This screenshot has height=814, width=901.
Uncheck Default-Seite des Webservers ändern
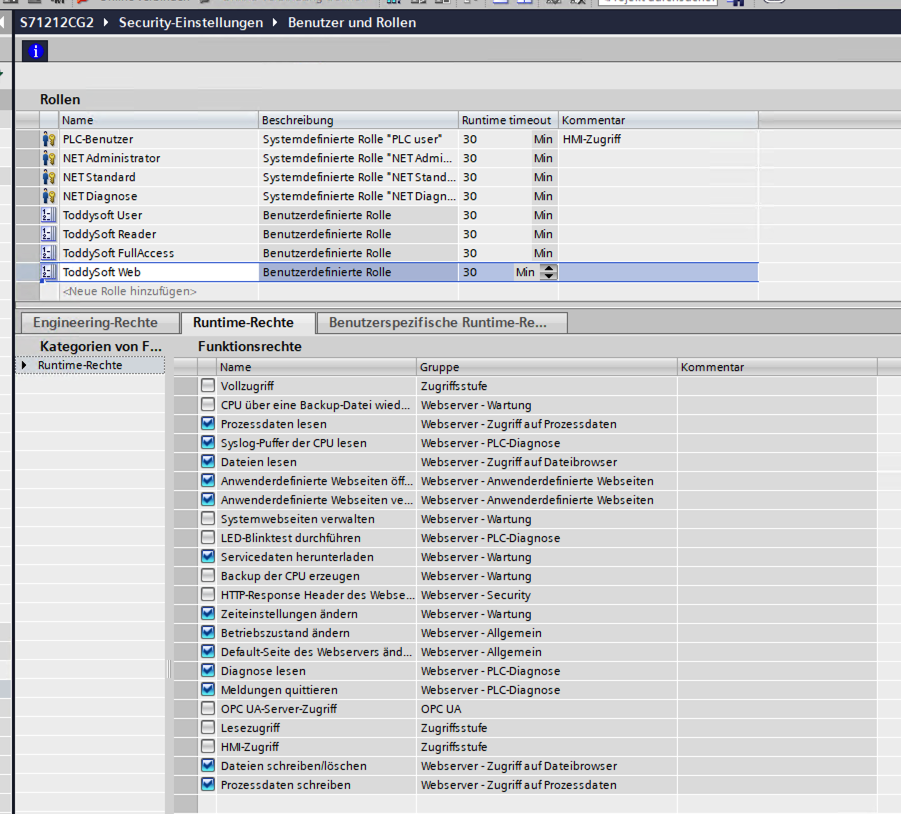tap(208, 651)
